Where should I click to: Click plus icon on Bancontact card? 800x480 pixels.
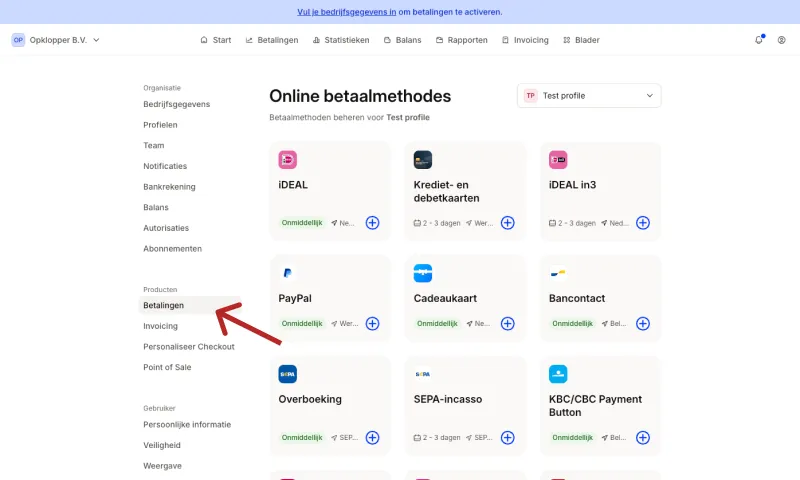coord(643,323)
